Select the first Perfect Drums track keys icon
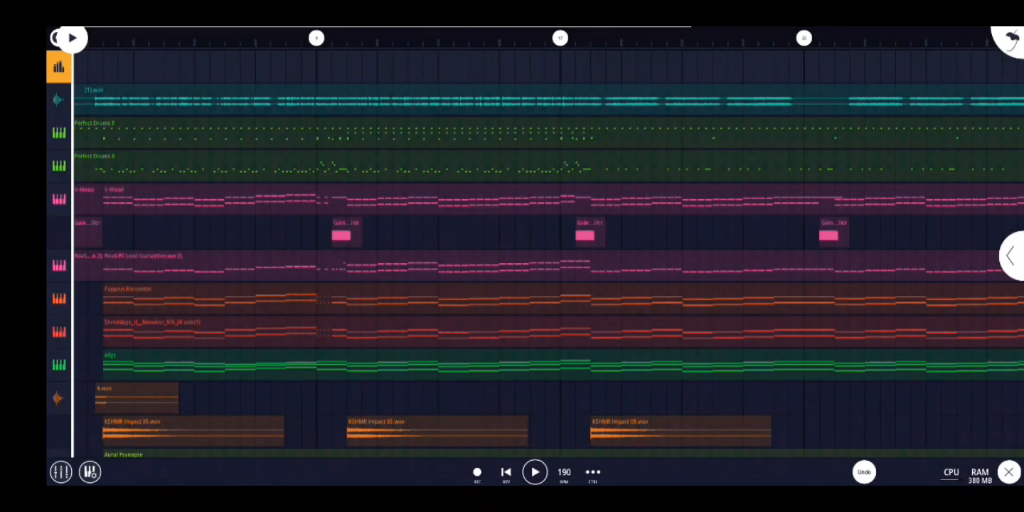 tap(59, 133)
